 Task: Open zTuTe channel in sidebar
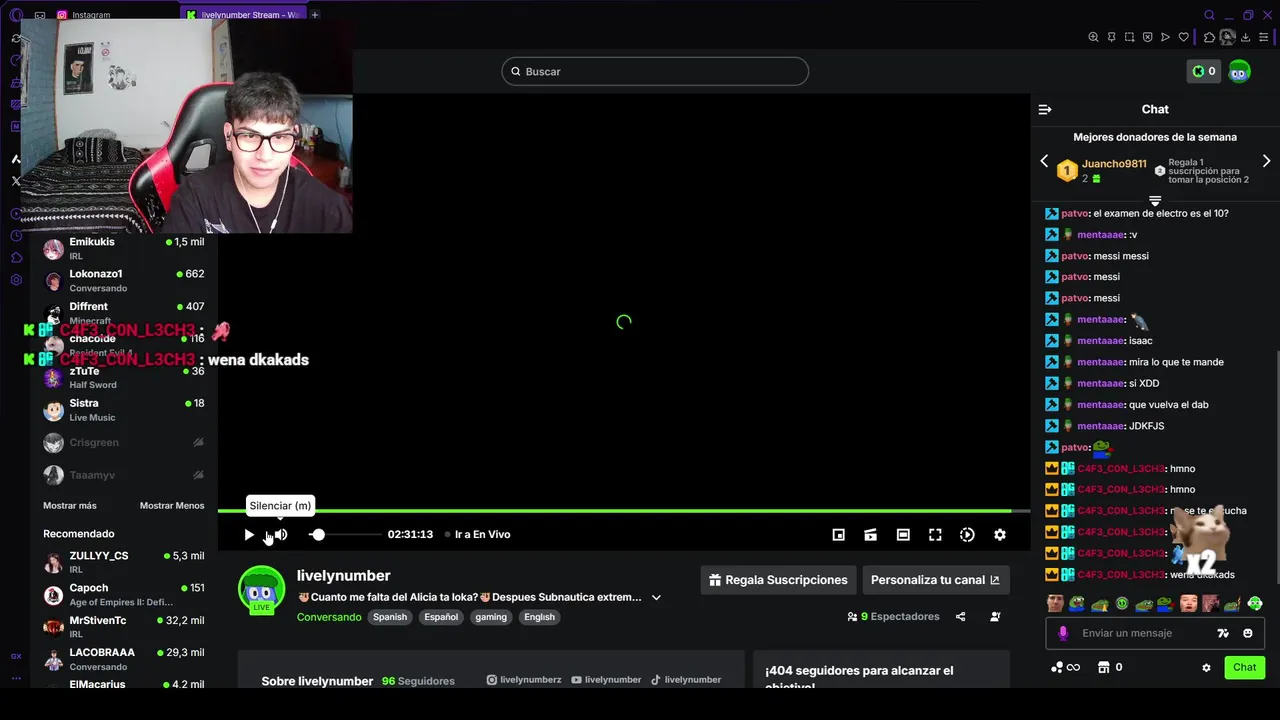pyautogui.click(x=124, y=377)
